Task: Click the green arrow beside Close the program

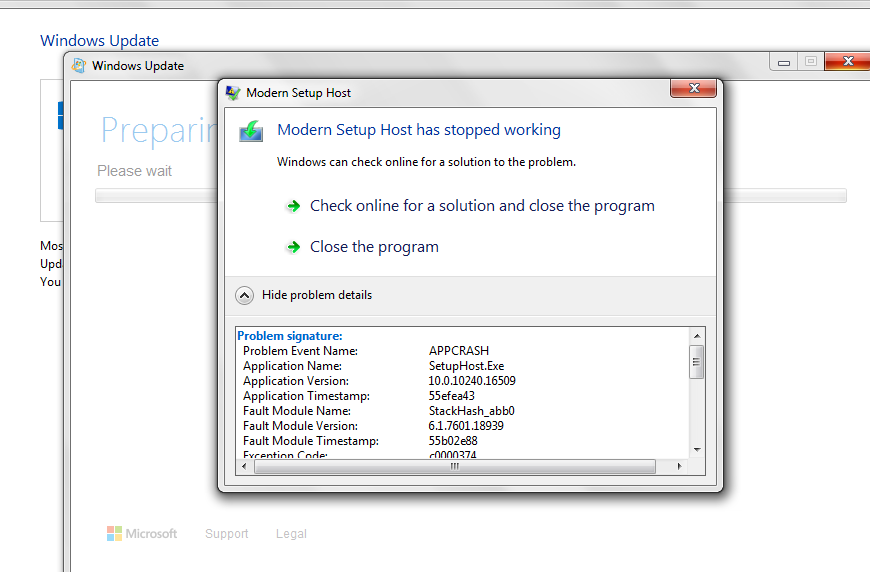Action: (294, 247)
